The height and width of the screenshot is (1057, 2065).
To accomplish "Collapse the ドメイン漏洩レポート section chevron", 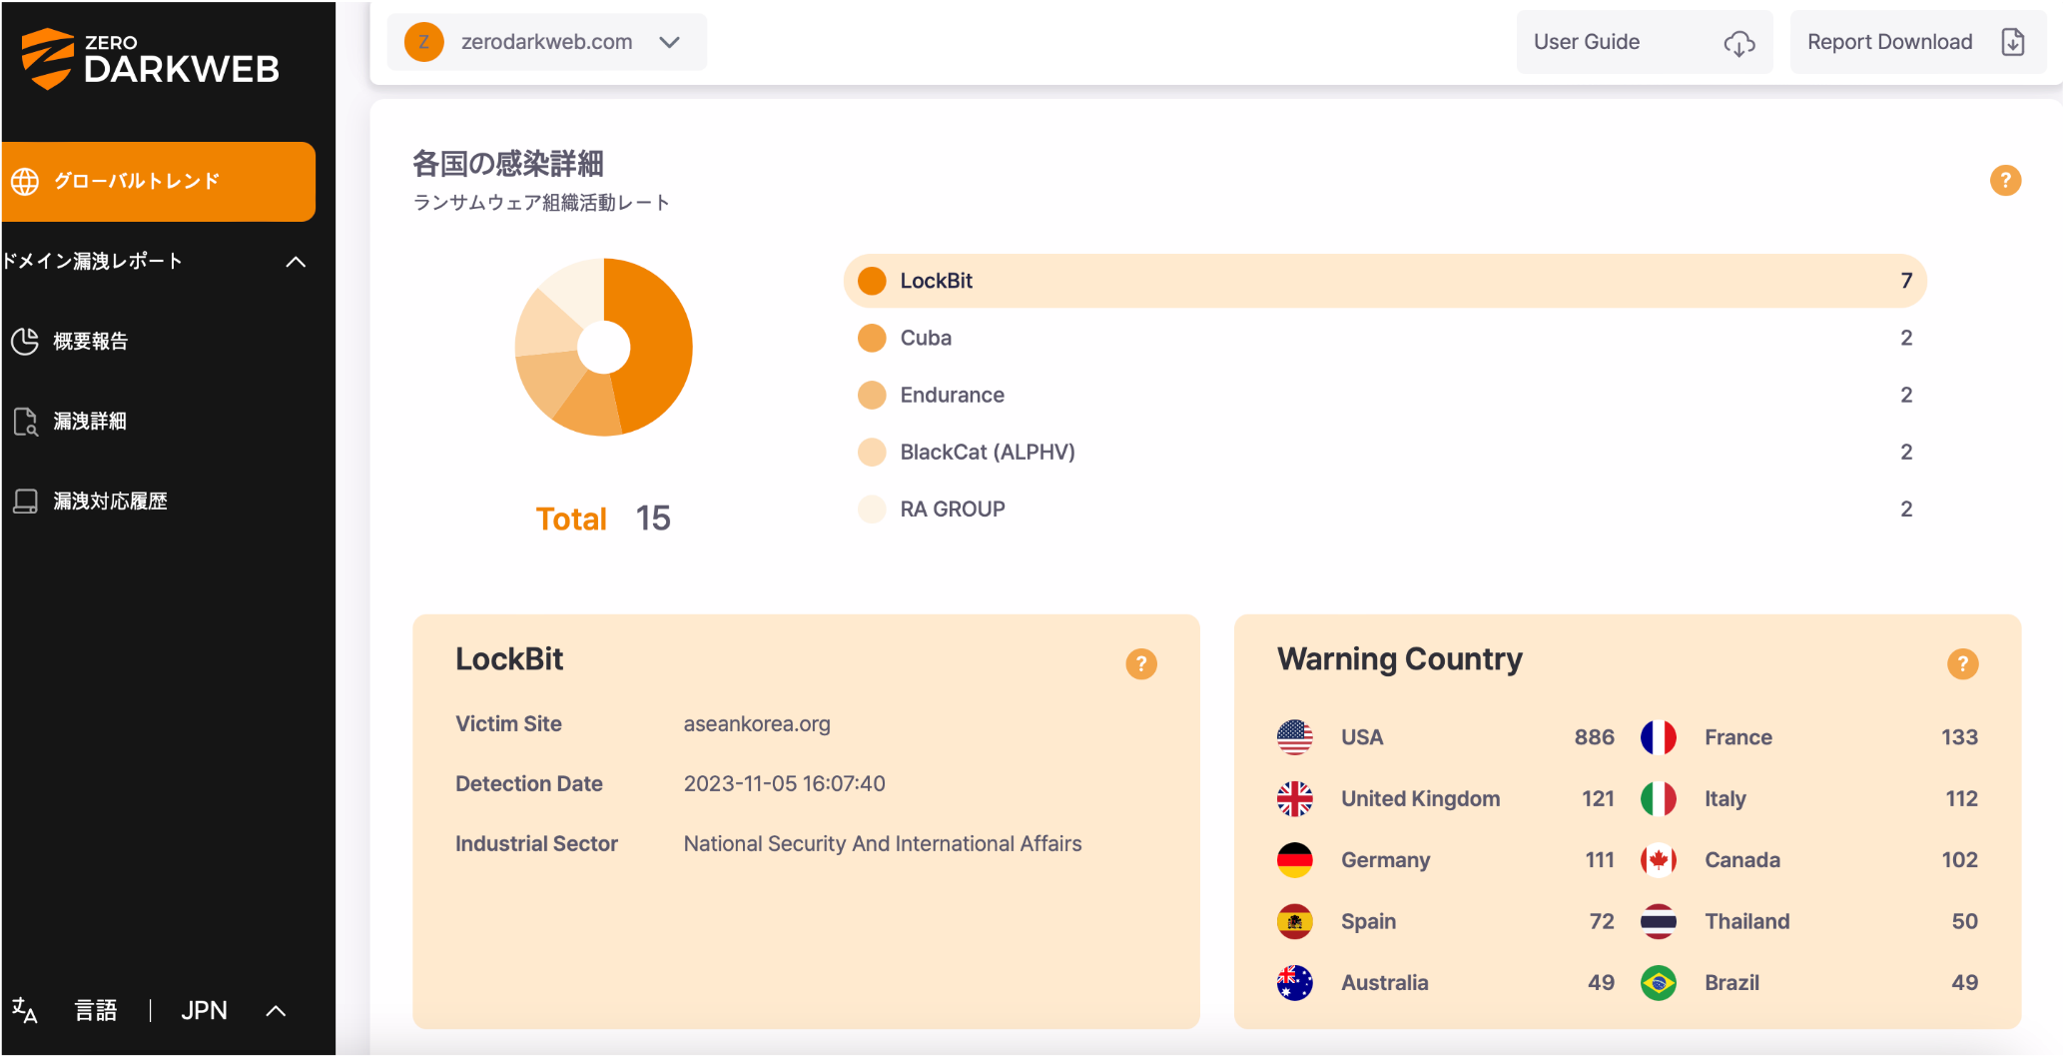I will (295, 262).
